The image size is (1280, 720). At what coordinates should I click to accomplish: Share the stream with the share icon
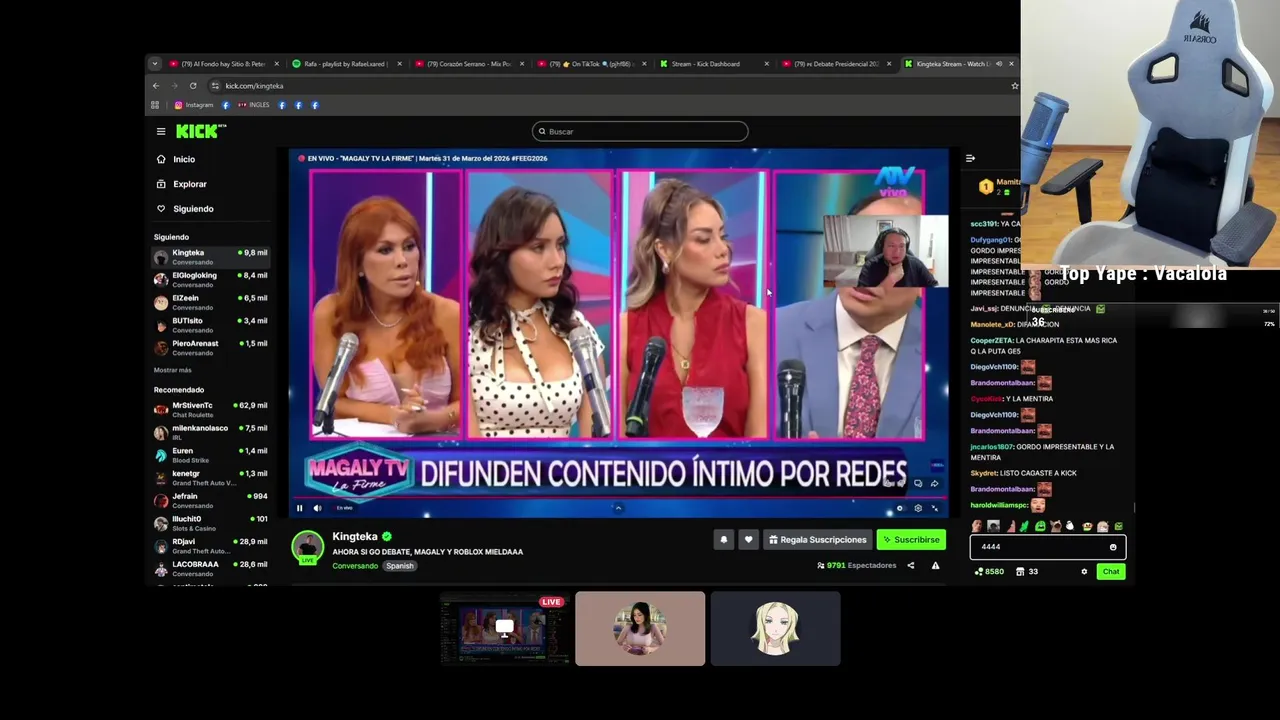pos(910,566)
